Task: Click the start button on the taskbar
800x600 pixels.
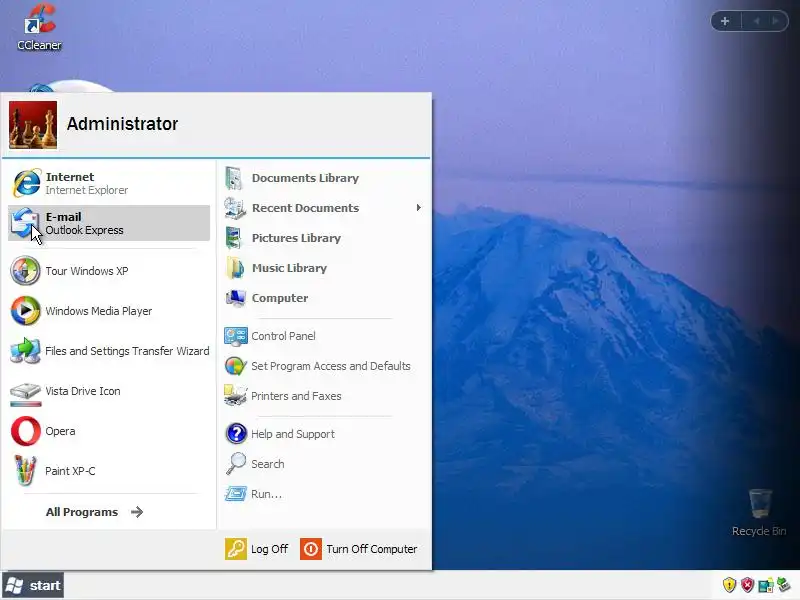Action: (33, 585)
